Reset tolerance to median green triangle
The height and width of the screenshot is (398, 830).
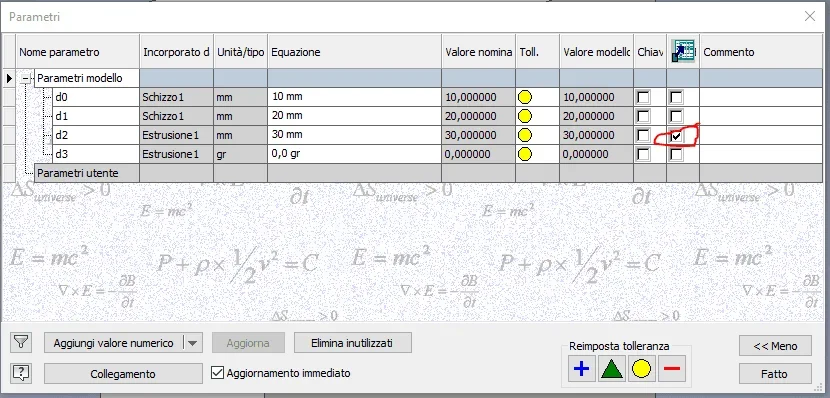click(x=611, y=369)
